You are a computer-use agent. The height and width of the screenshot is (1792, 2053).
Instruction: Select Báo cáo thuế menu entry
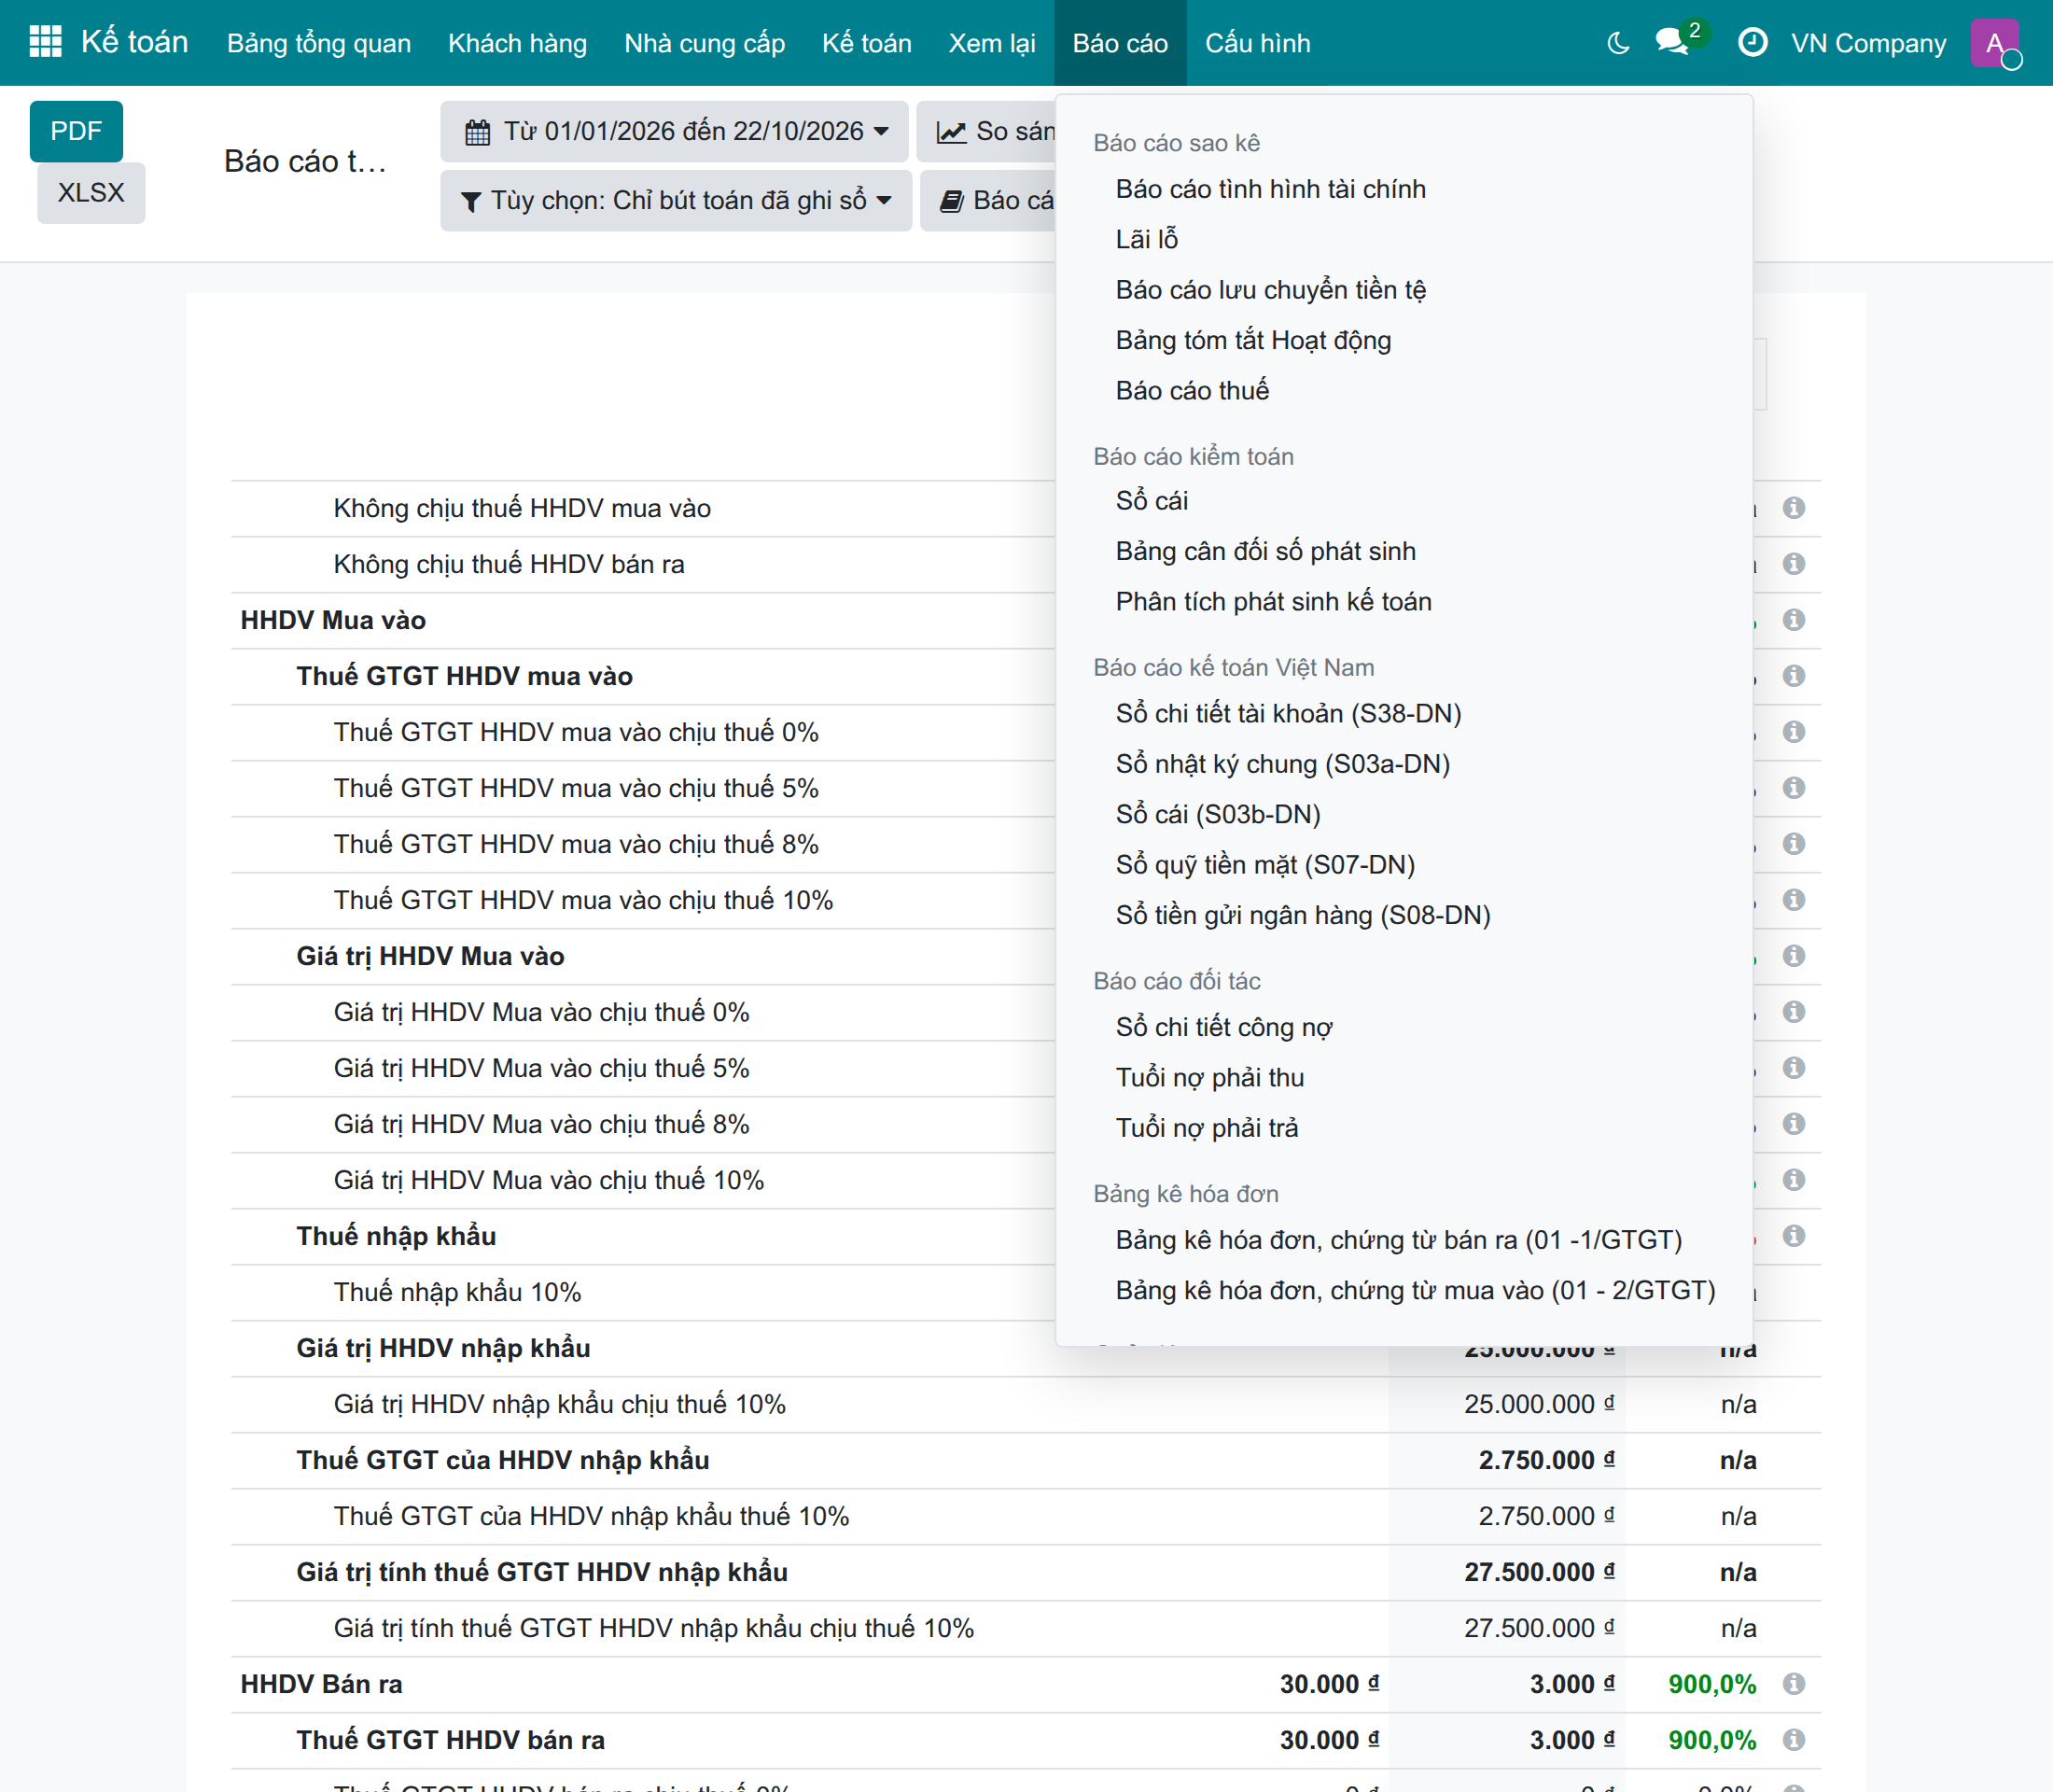point(1192,390)
